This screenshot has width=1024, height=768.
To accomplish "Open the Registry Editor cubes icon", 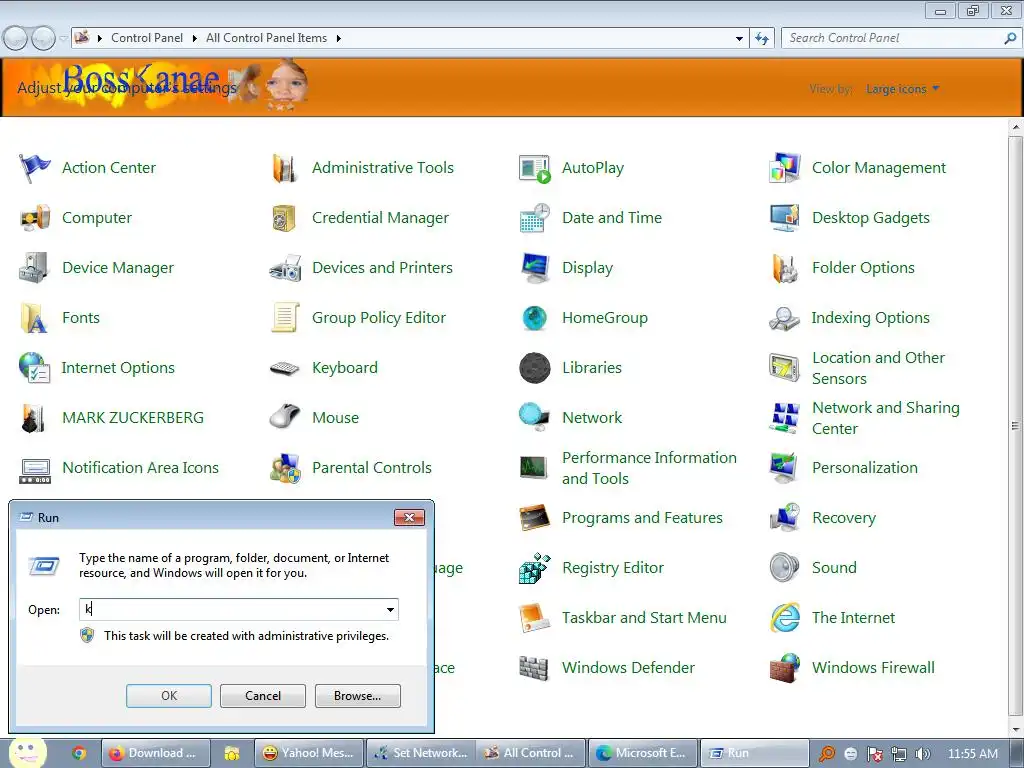I will (535, 568).
